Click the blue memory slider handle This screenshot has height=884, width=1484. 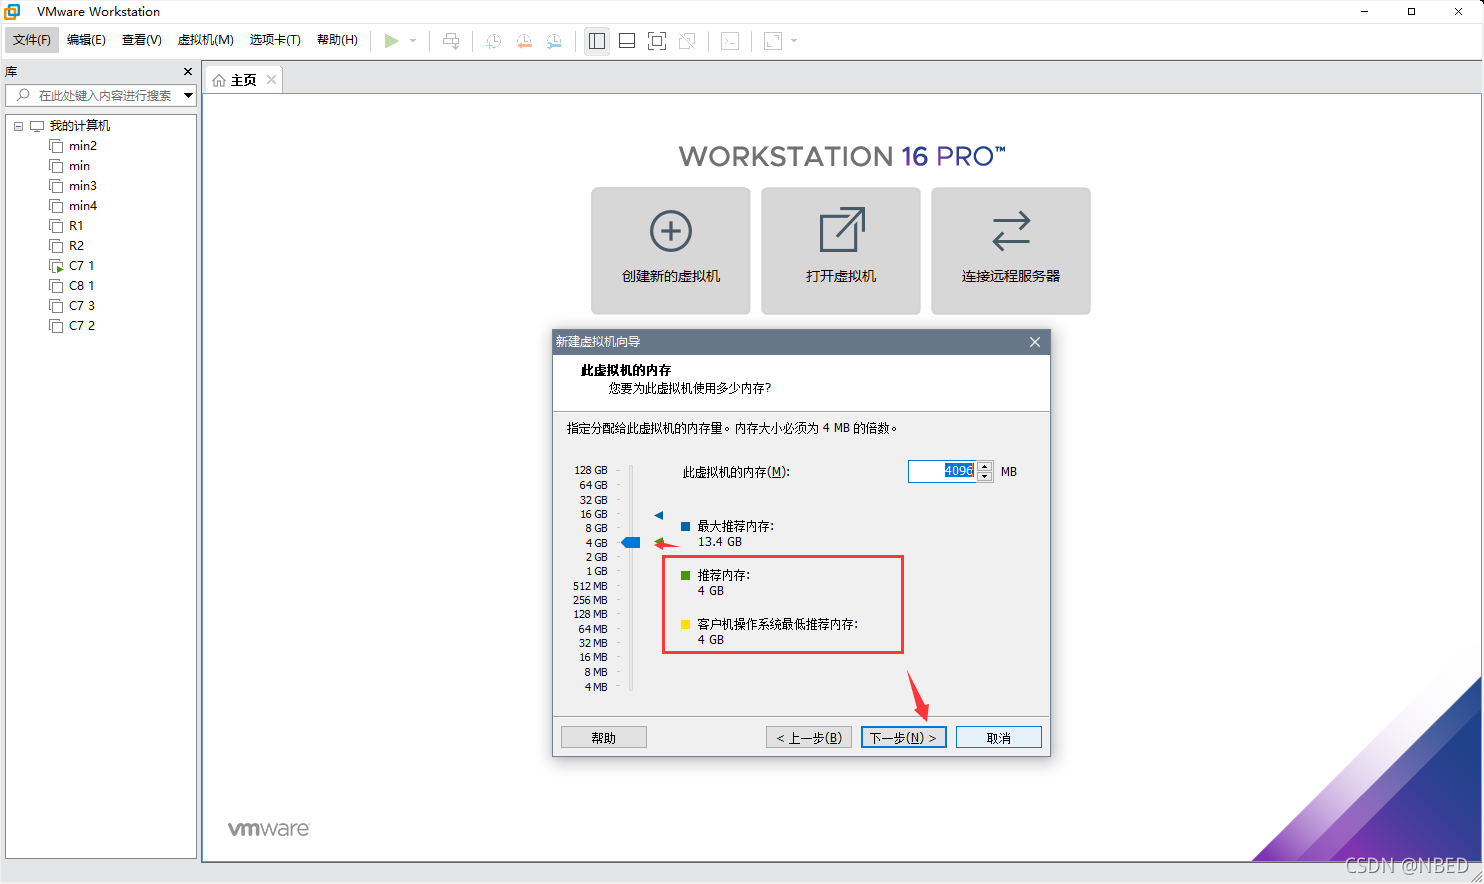(631, 543)
